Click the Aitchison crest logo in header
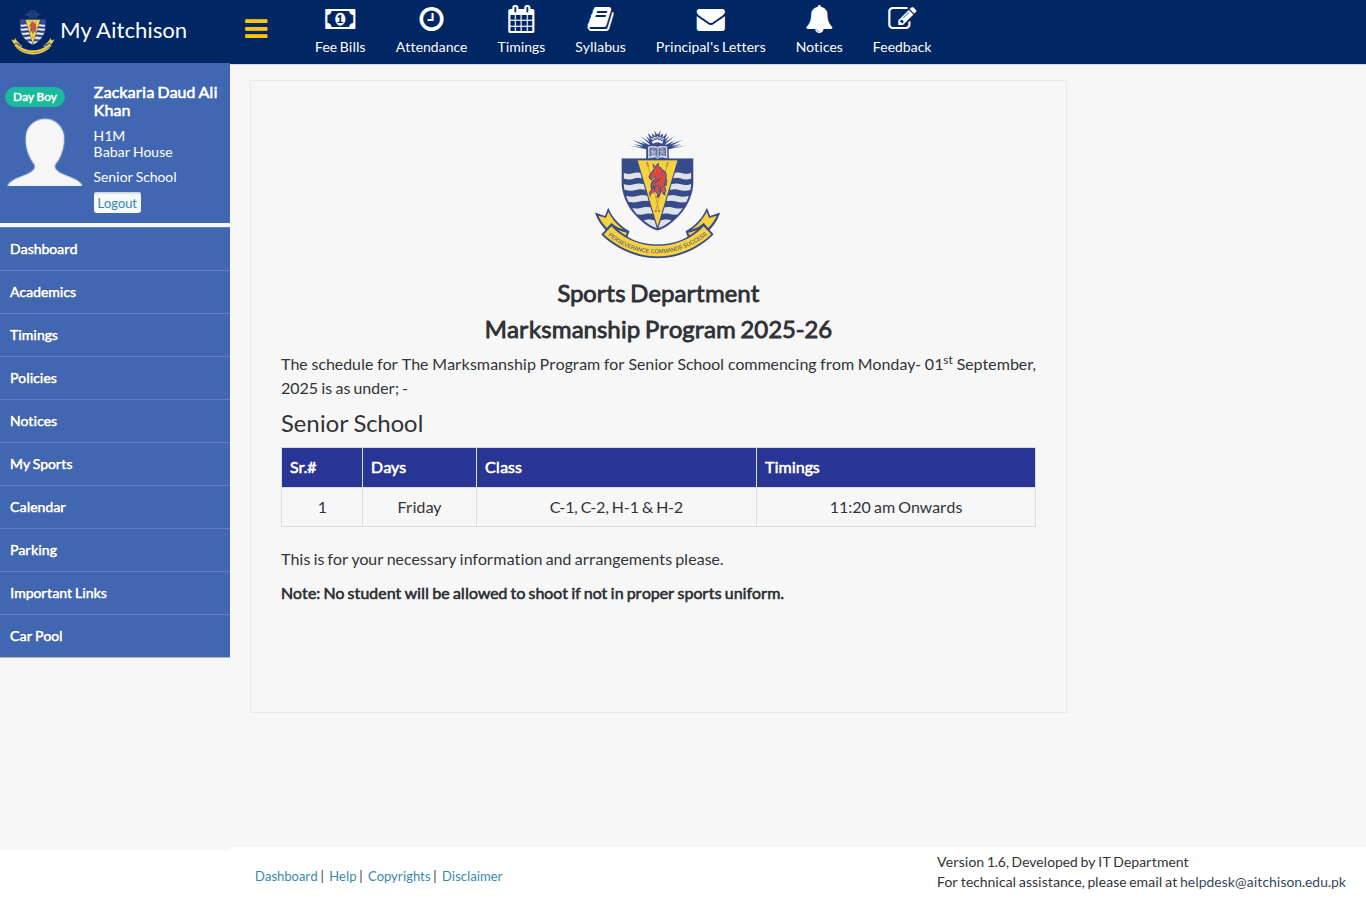This screenshot has width=1366, height=900. [x=32, y=32]
